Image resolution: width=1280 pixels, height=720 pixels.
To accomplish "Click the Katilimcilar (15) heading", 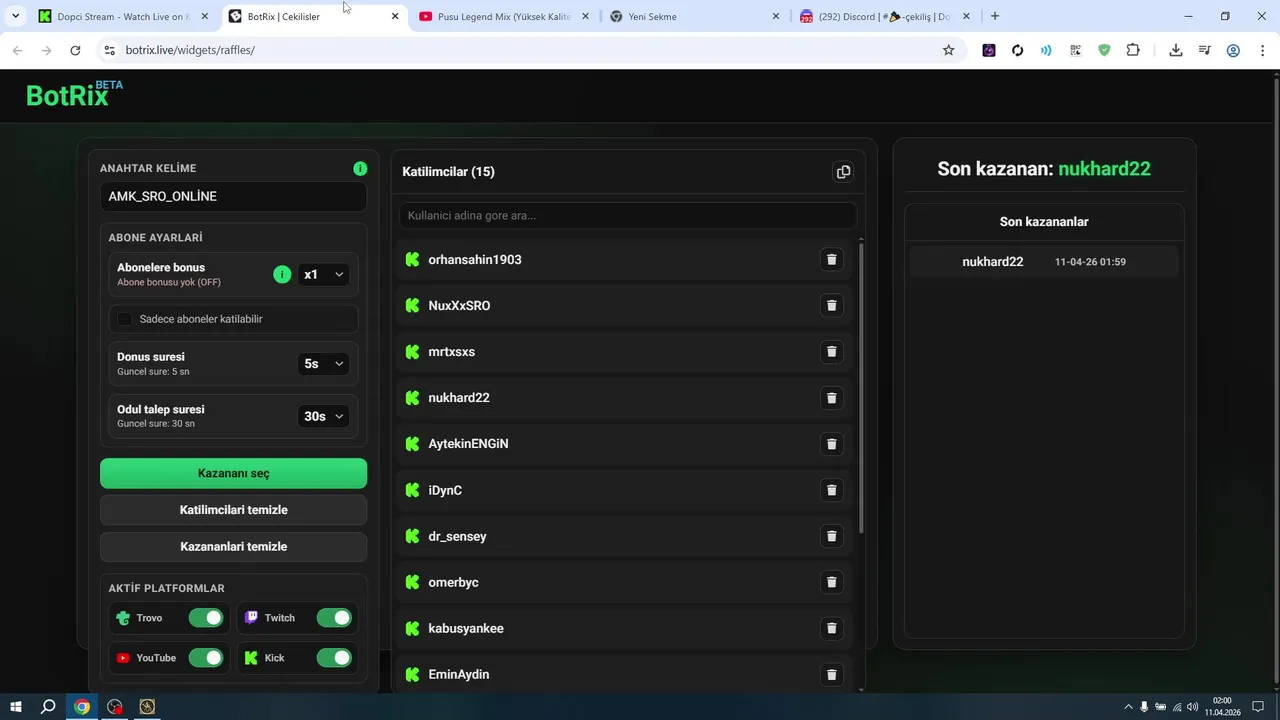I will point(448,172).
